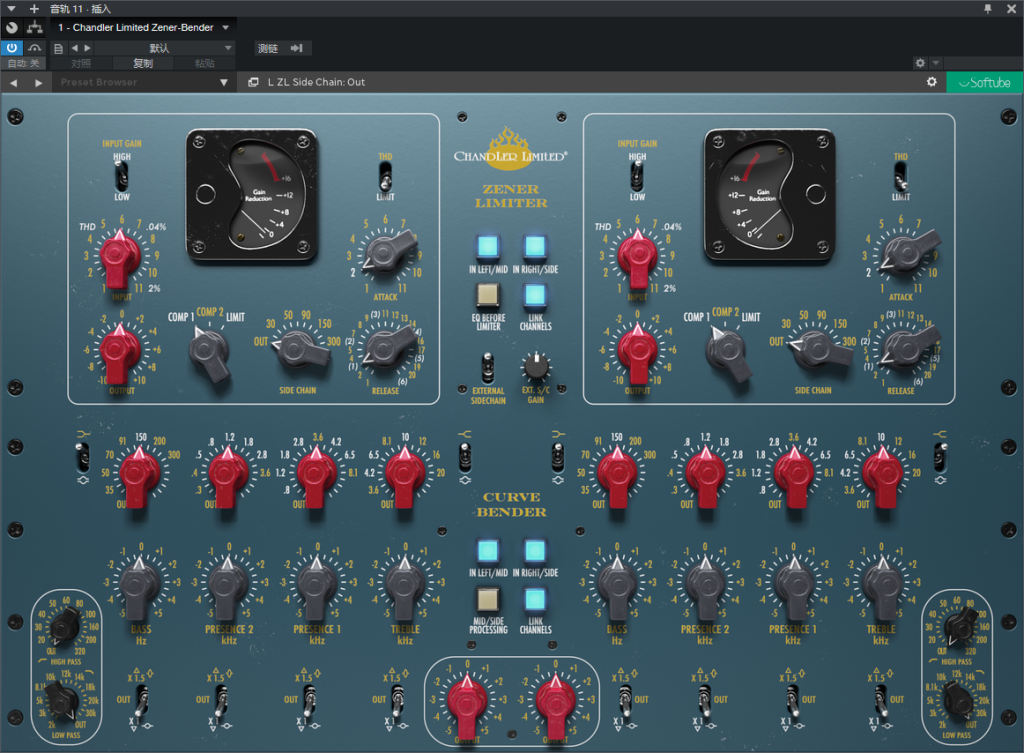Click left HIGH PASS filter knob

coord(65,626)
